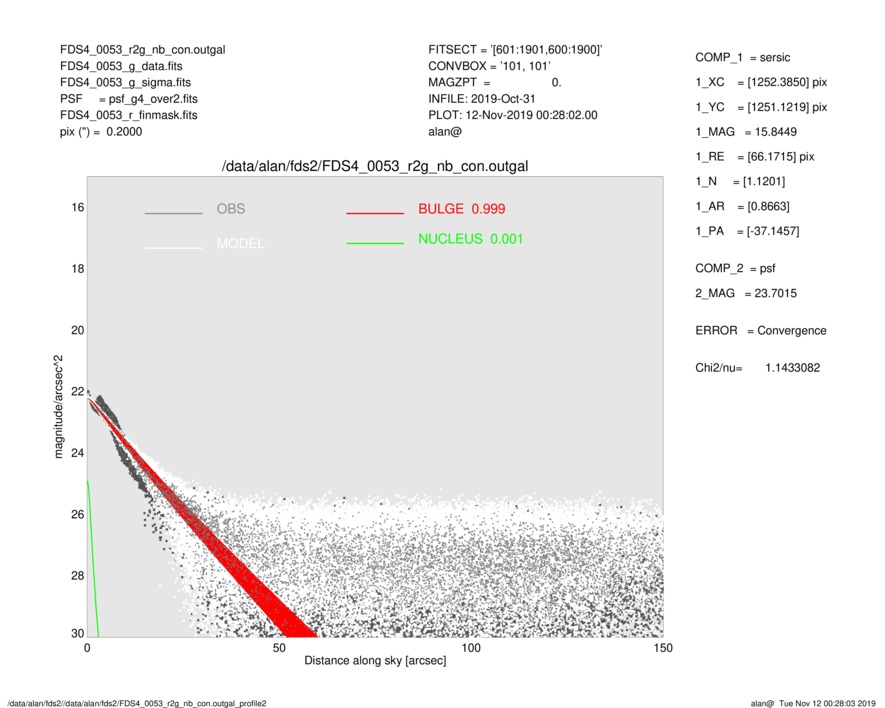This screenshot has width=885, height=708.
Task: Click the x-axis label Distance along sky [arcsec]
Action: [x=375, y=661]
